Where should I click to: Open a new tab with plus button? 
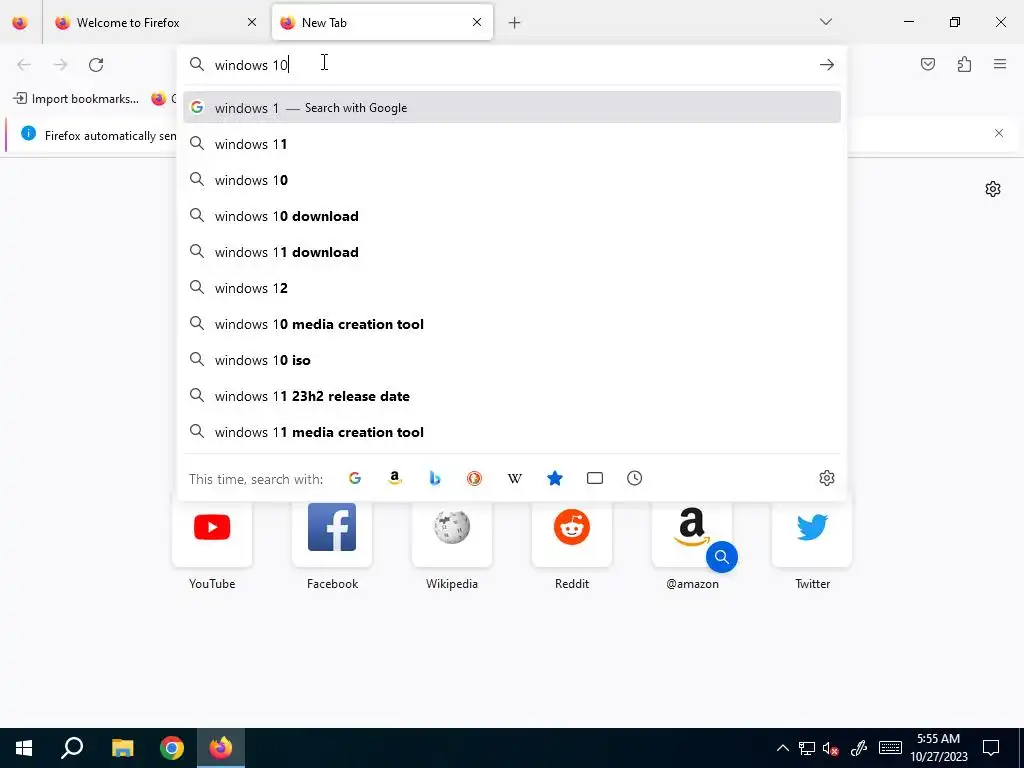click(515, 23)
